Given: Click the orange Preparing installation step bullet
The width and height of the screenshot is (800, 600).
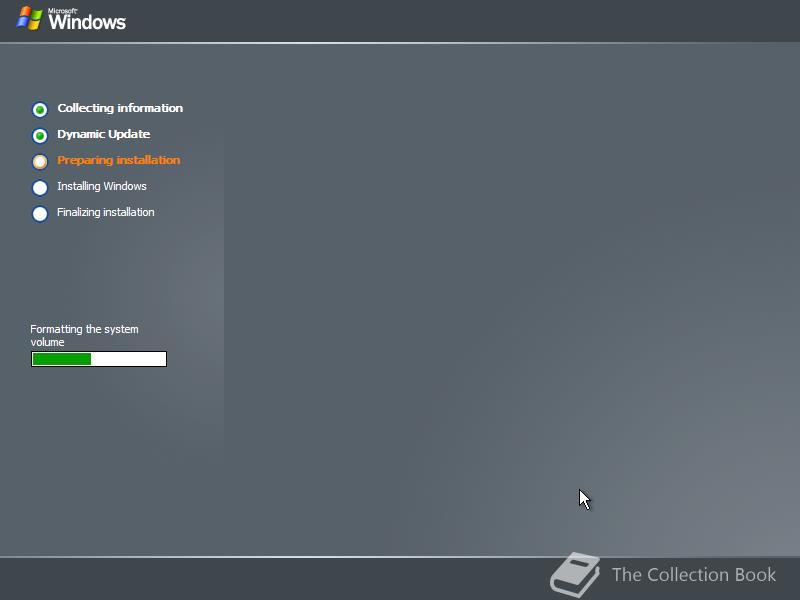Looking at the screenshot, I should point(40,161).
